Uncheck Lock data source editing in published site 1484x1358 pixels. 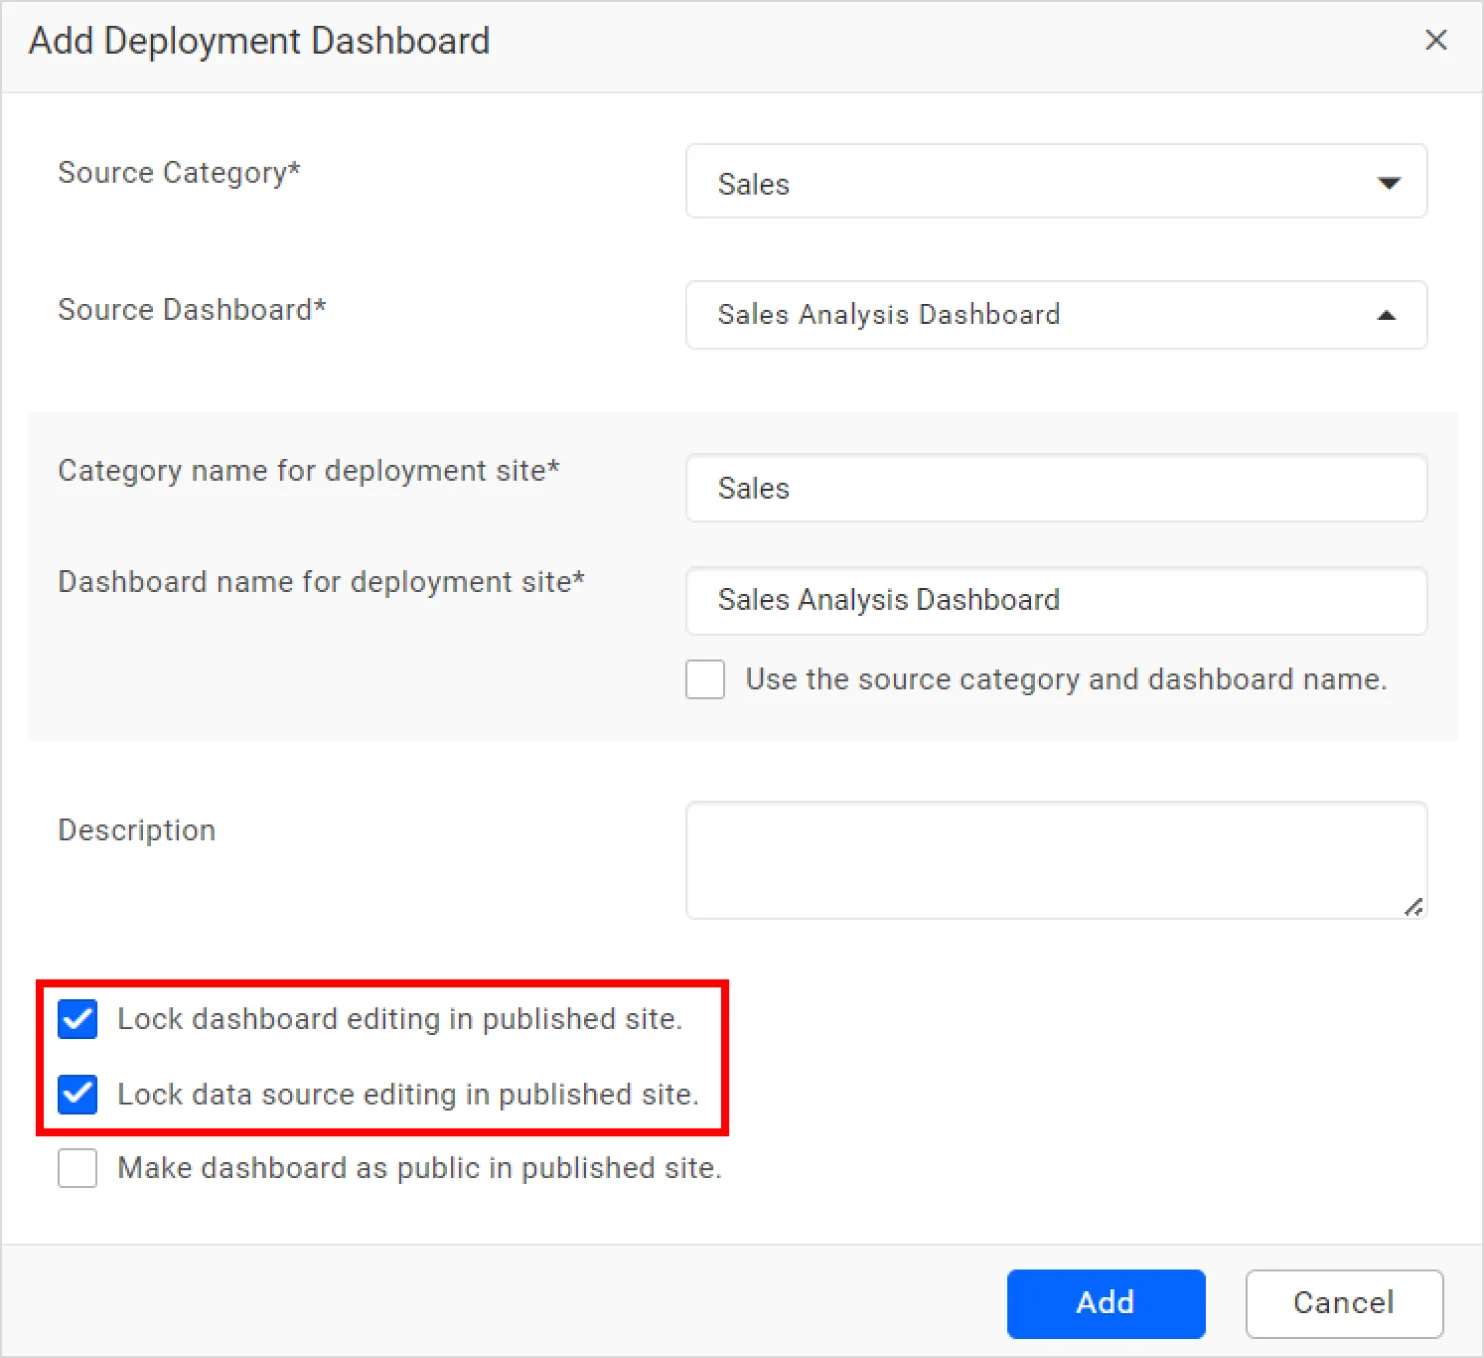tap(77, 1094)
